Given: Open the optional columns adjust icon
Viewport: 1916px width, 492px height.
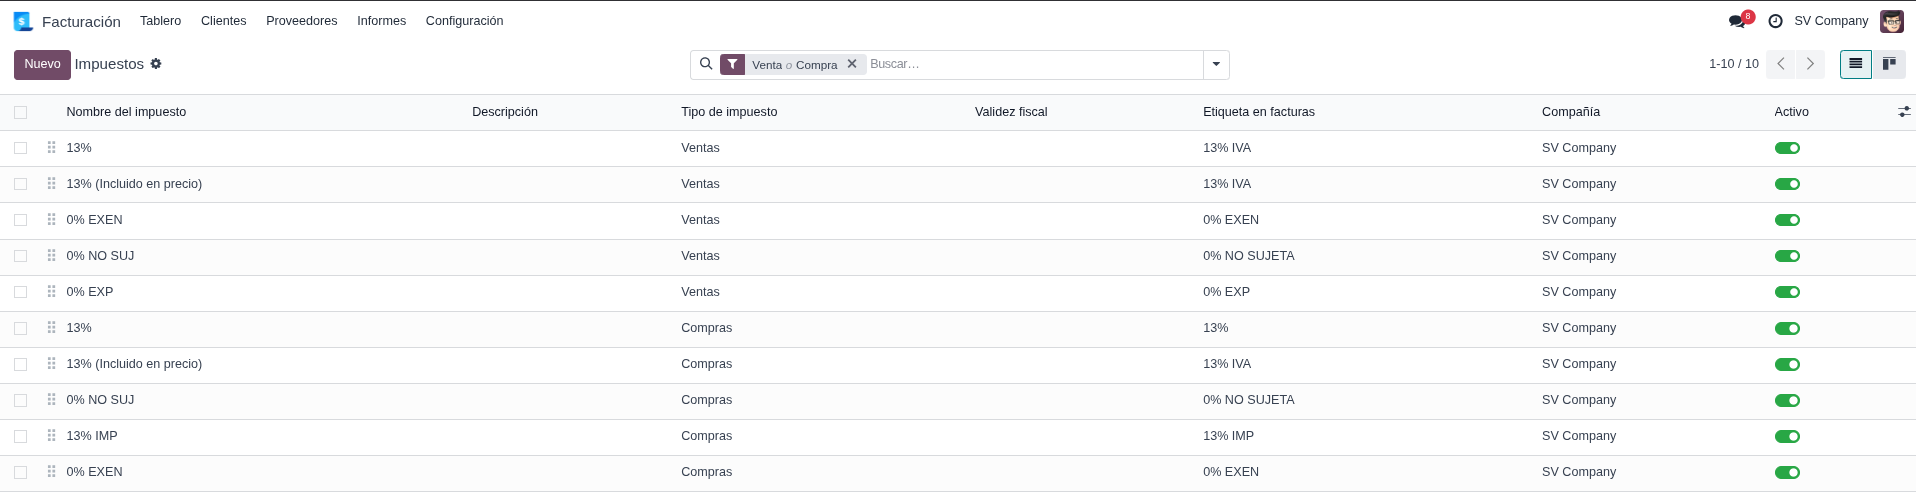Looking at the screenshot, I should pos(1904,112).
